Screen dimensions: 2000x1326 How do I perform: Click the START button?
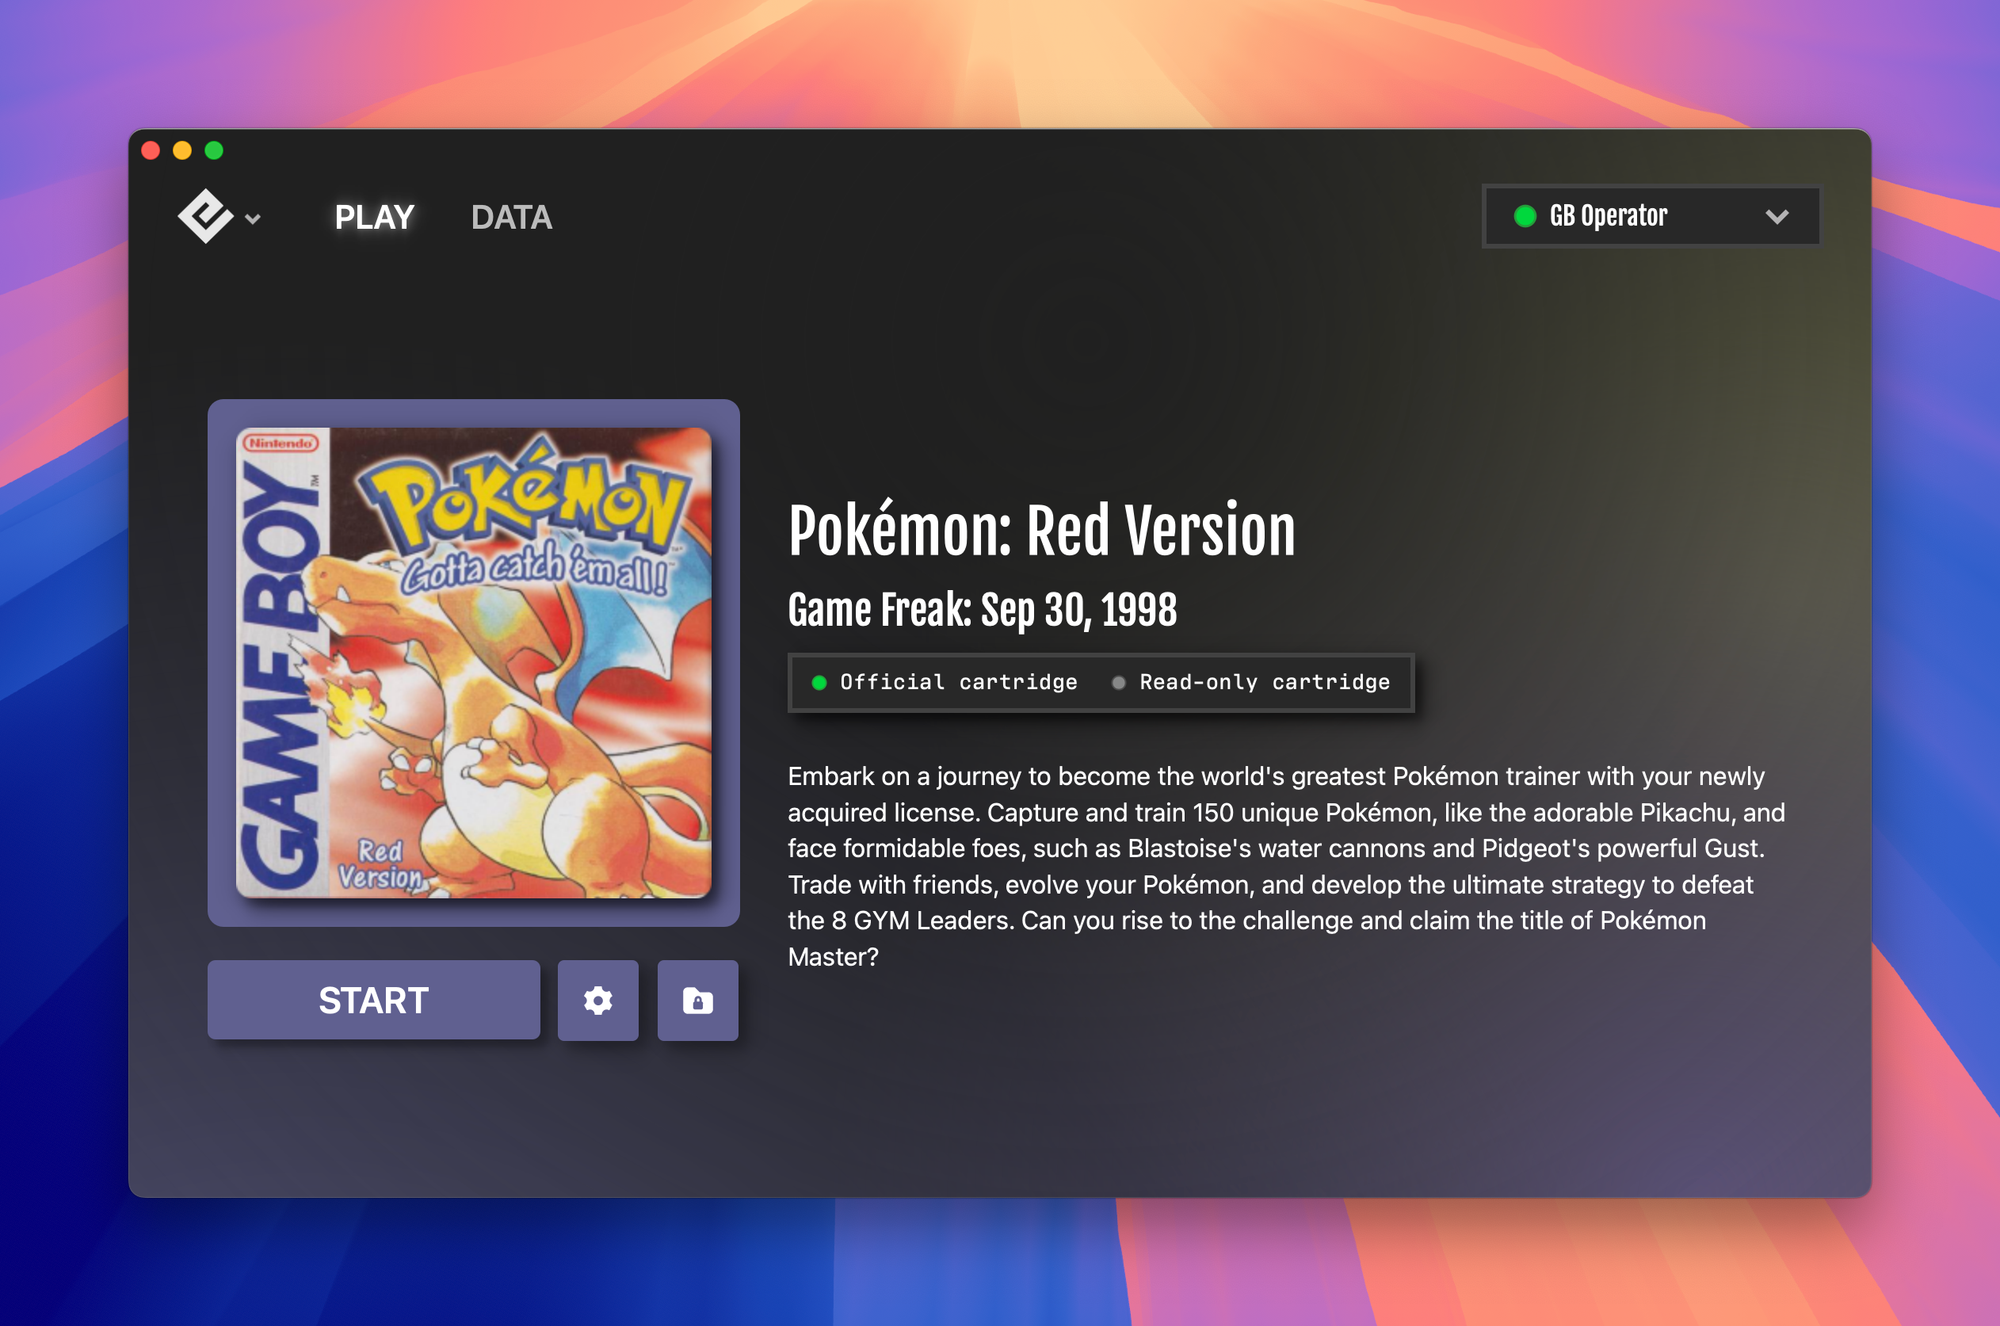374,1000
